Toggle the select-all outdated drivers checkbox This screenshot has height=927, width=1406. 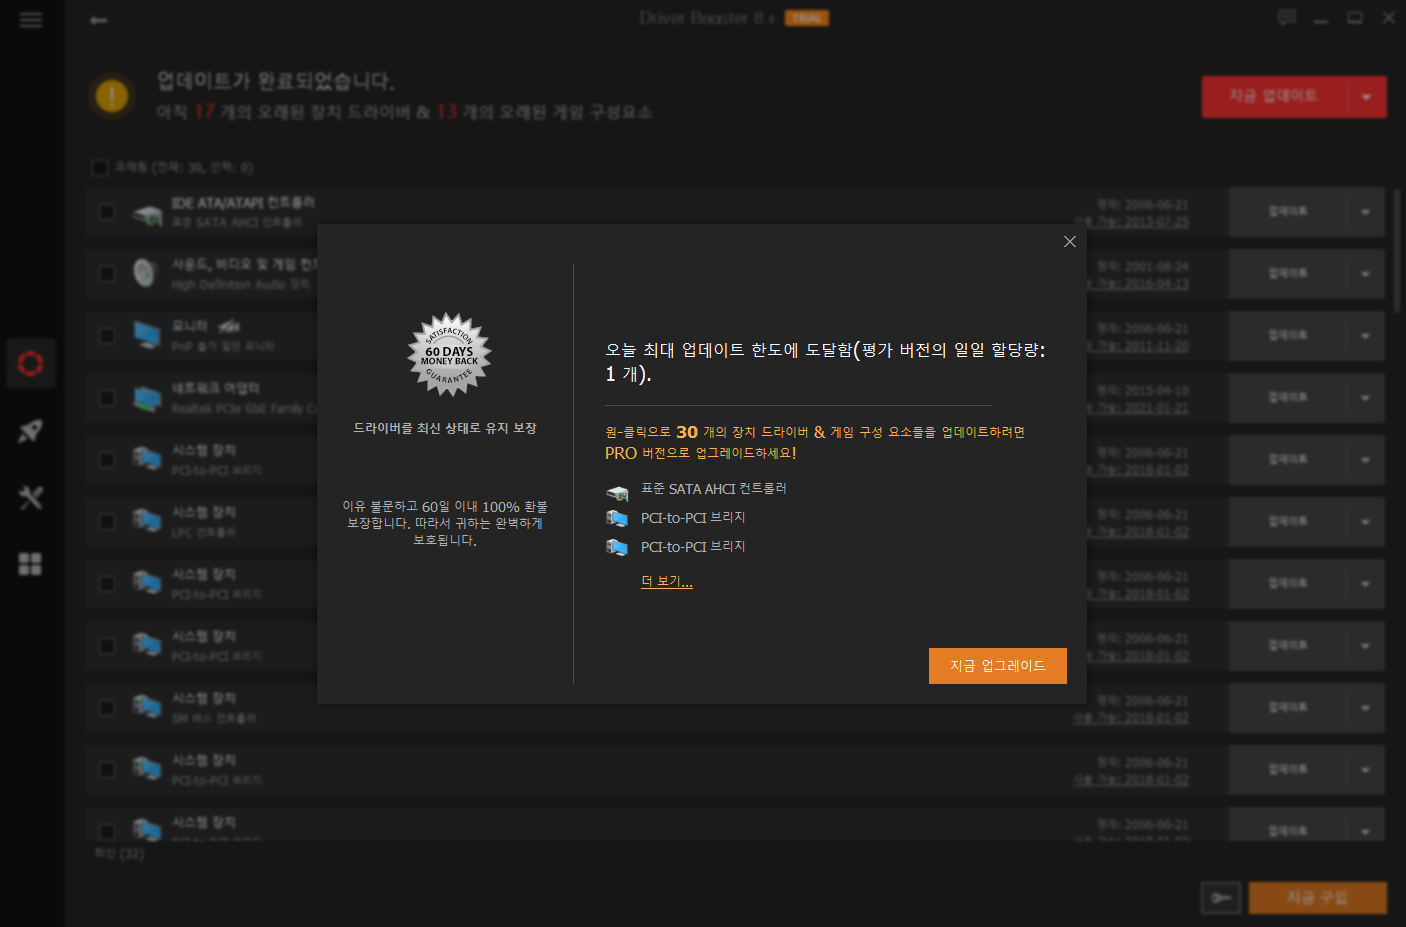click(100, 167)
